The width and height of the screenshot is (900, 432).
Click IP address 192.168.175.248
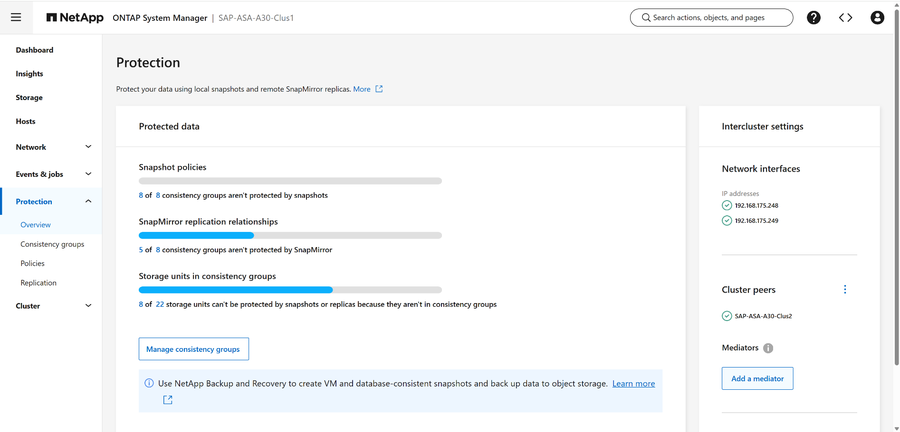click(757, 205)
